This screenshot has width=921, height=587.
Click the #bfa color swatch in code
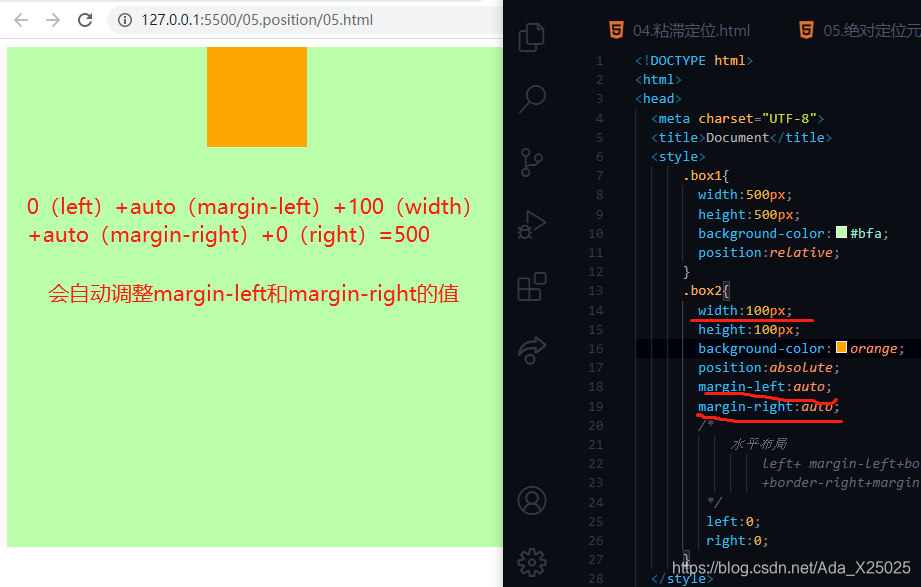tap(841, 232)
